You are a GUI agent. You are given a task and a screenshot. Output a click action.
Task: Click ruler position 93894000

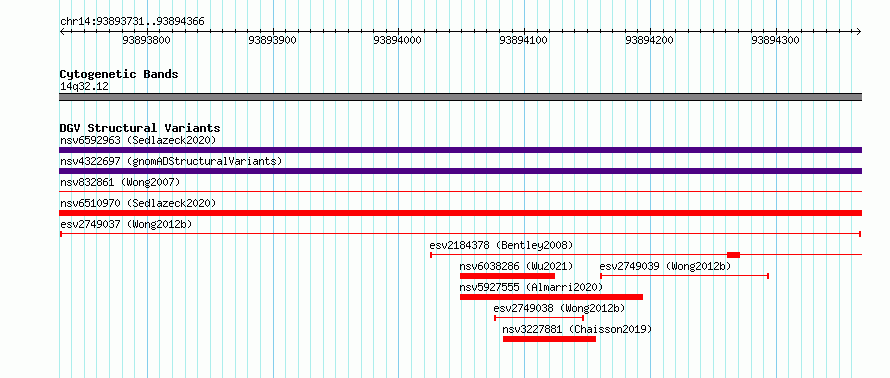(397, 40)
